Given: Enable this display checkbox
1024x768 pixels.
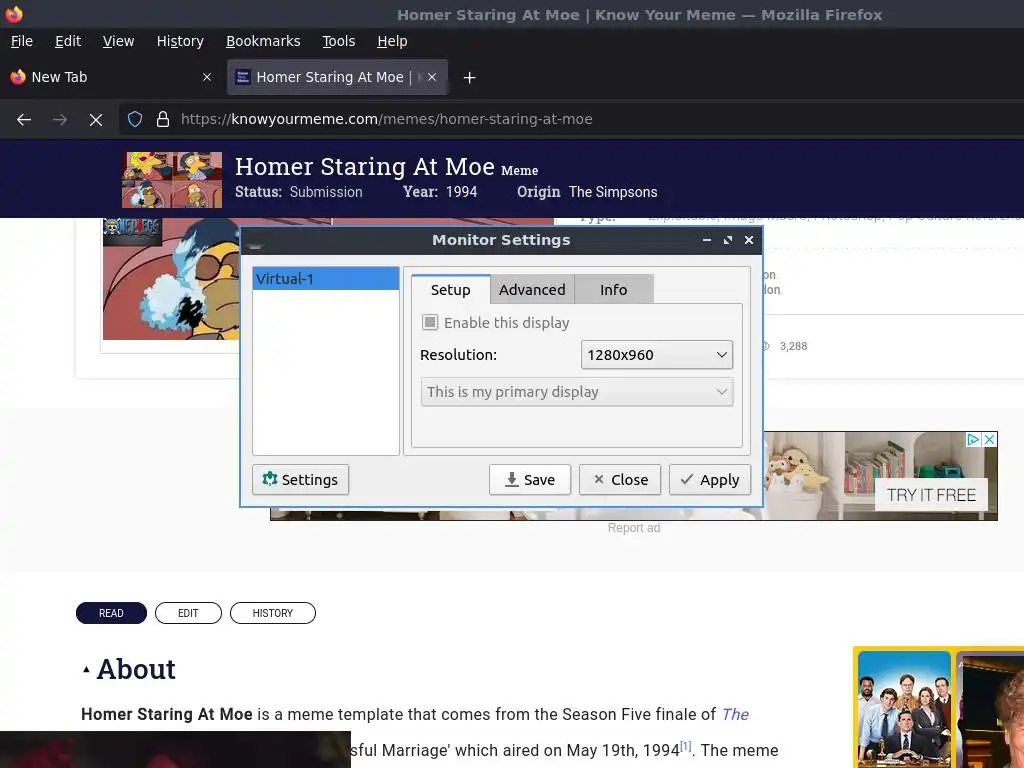Looking at the screenshot, I should coord(430,322).
